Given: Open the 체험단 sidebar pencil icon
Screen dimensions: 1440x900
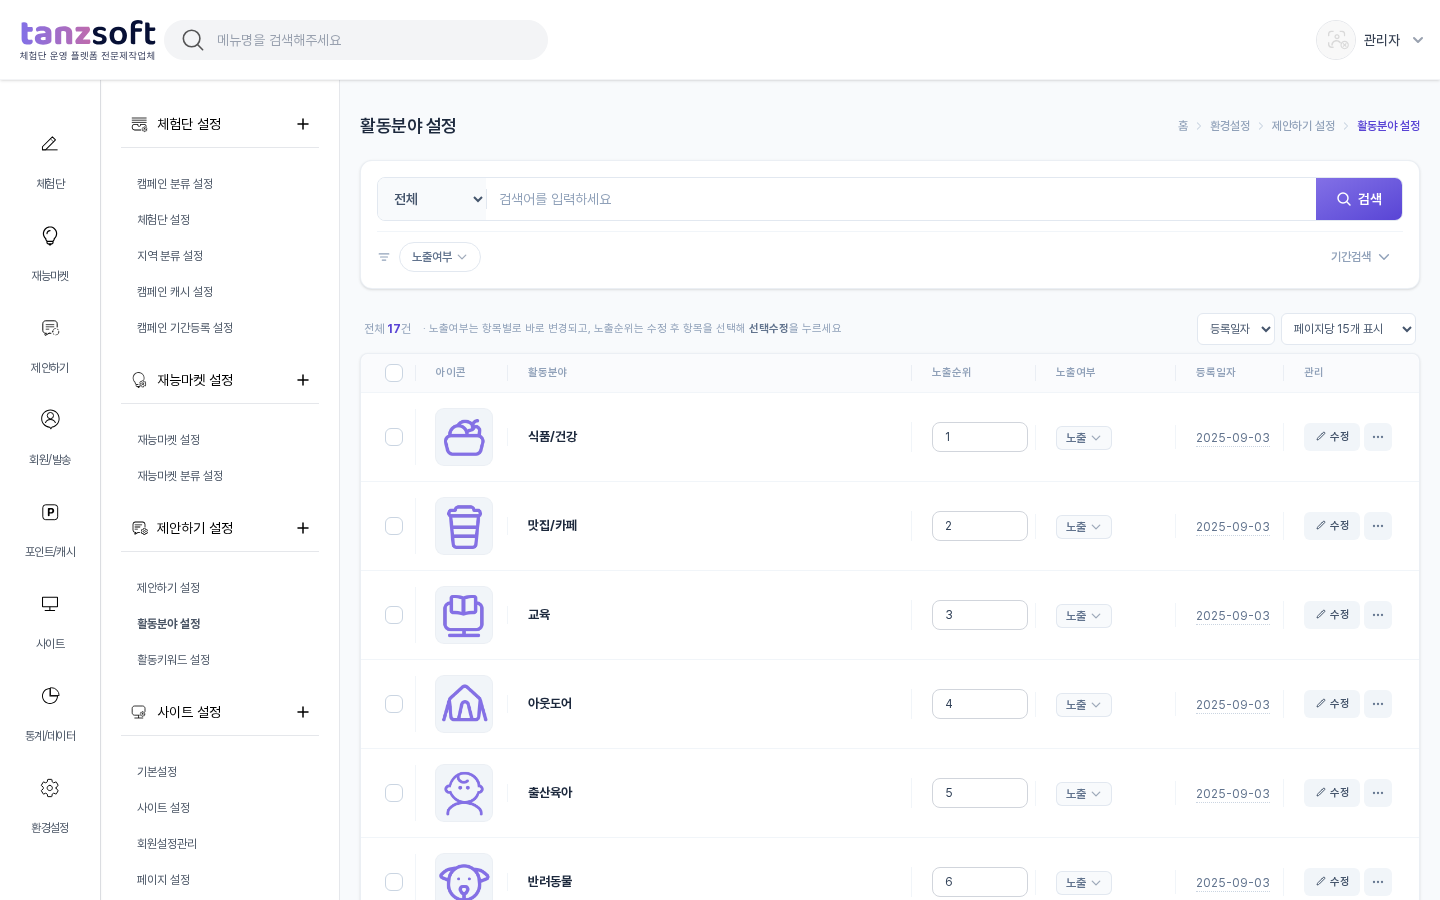Looking at the screenshot, I should 50,144.
